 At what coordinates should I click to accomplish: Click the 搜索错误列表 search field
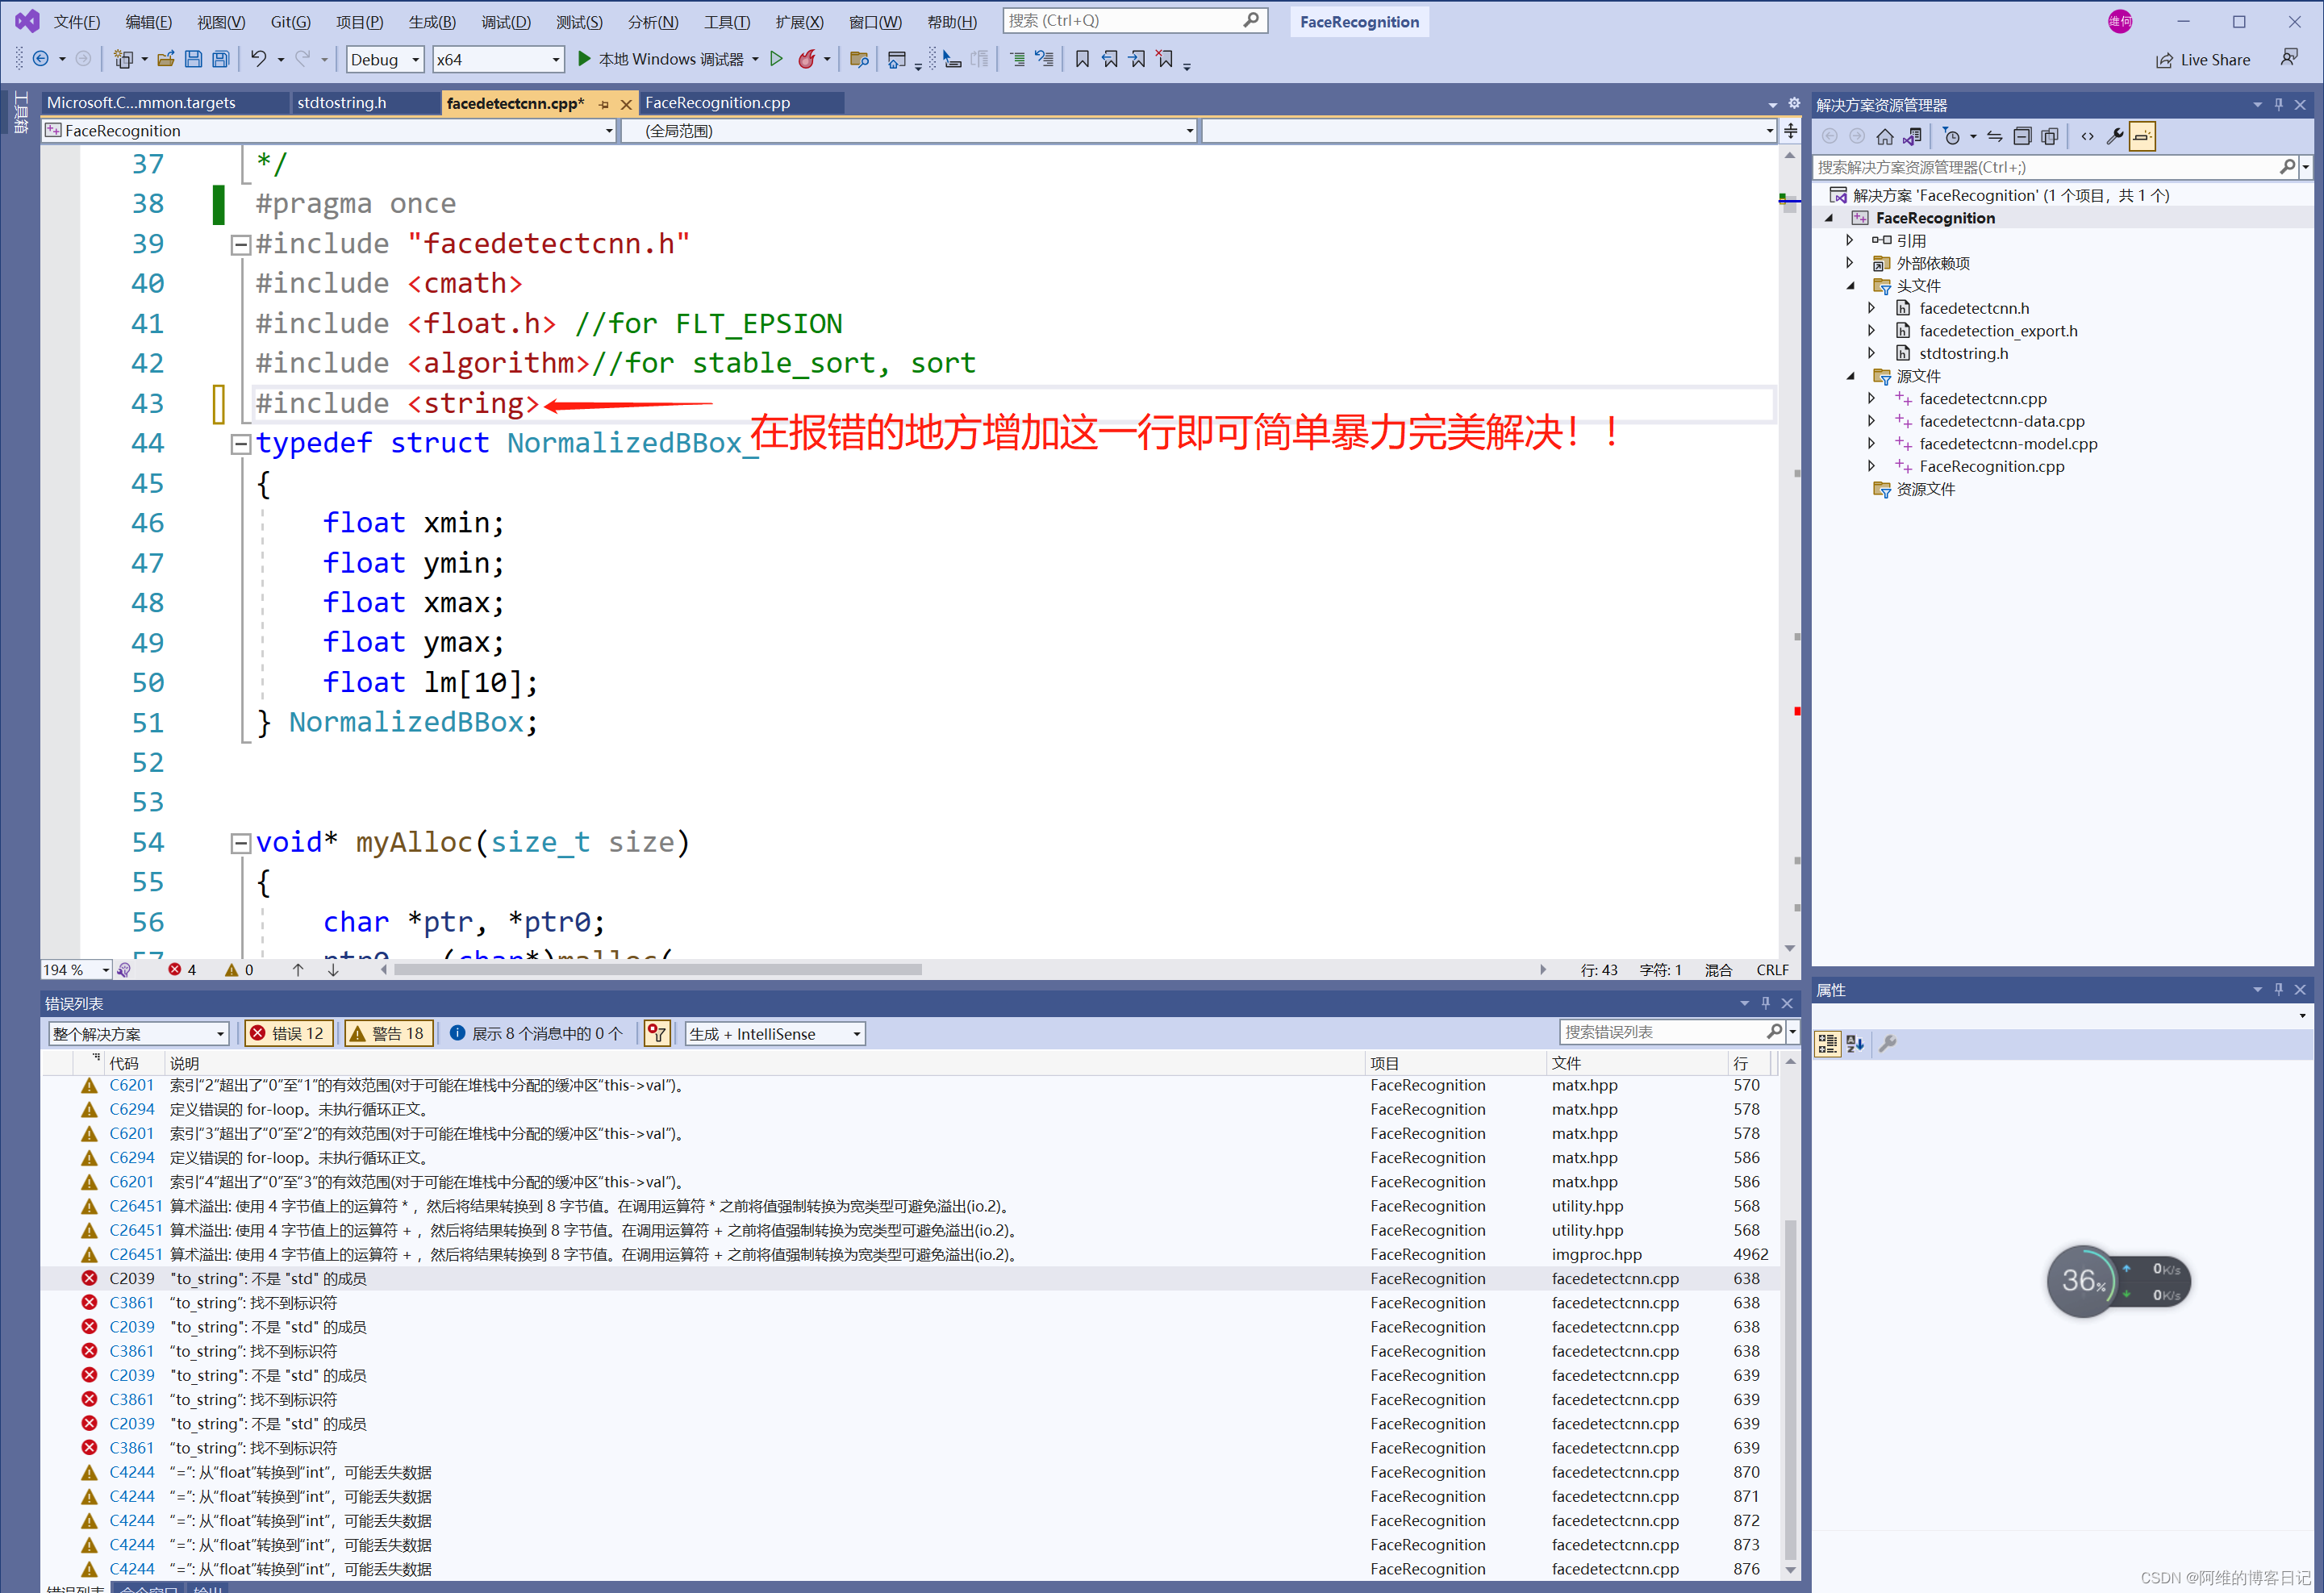coord(1661,1031)
